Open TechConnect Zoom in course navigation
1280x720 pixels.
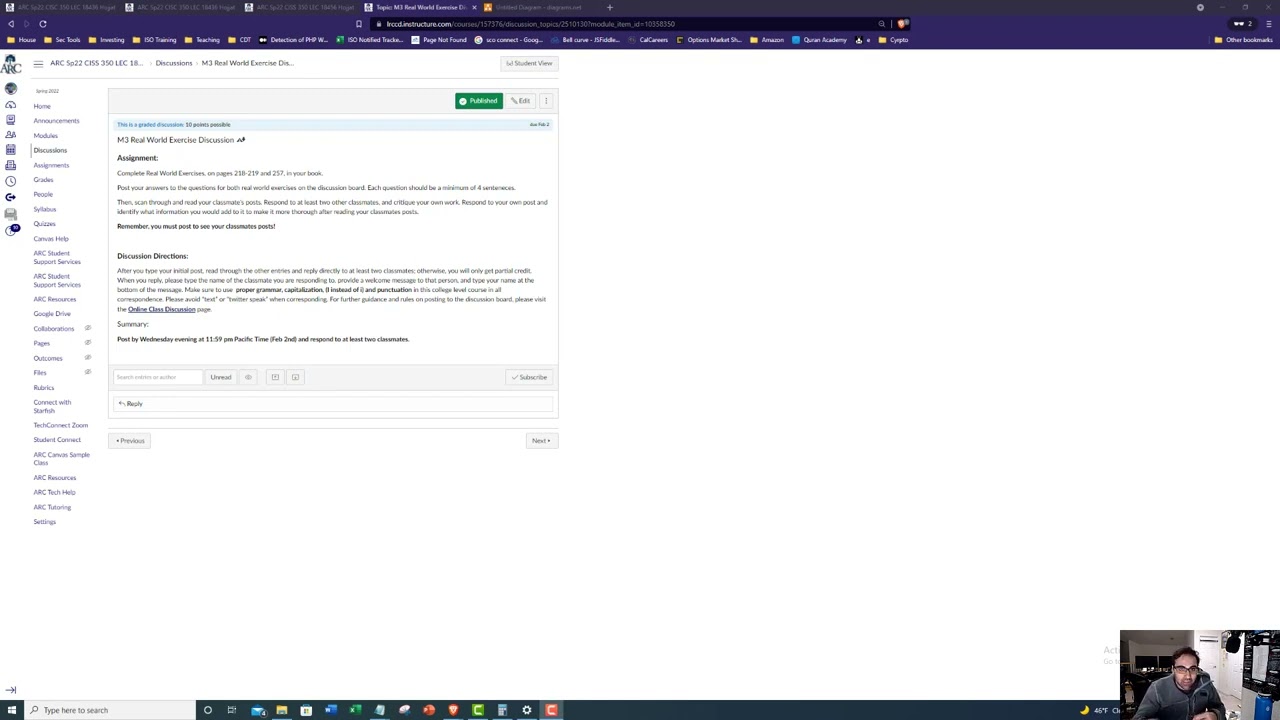tap(60, 425)
